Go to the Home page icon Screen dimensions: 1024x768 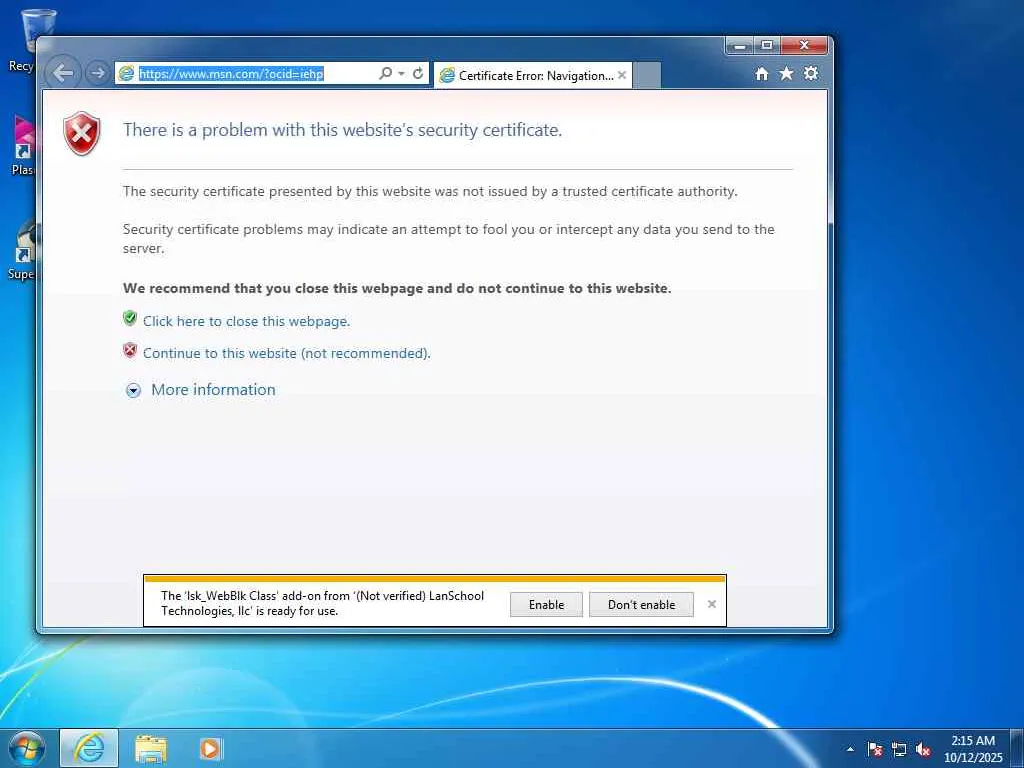point(761,74)
